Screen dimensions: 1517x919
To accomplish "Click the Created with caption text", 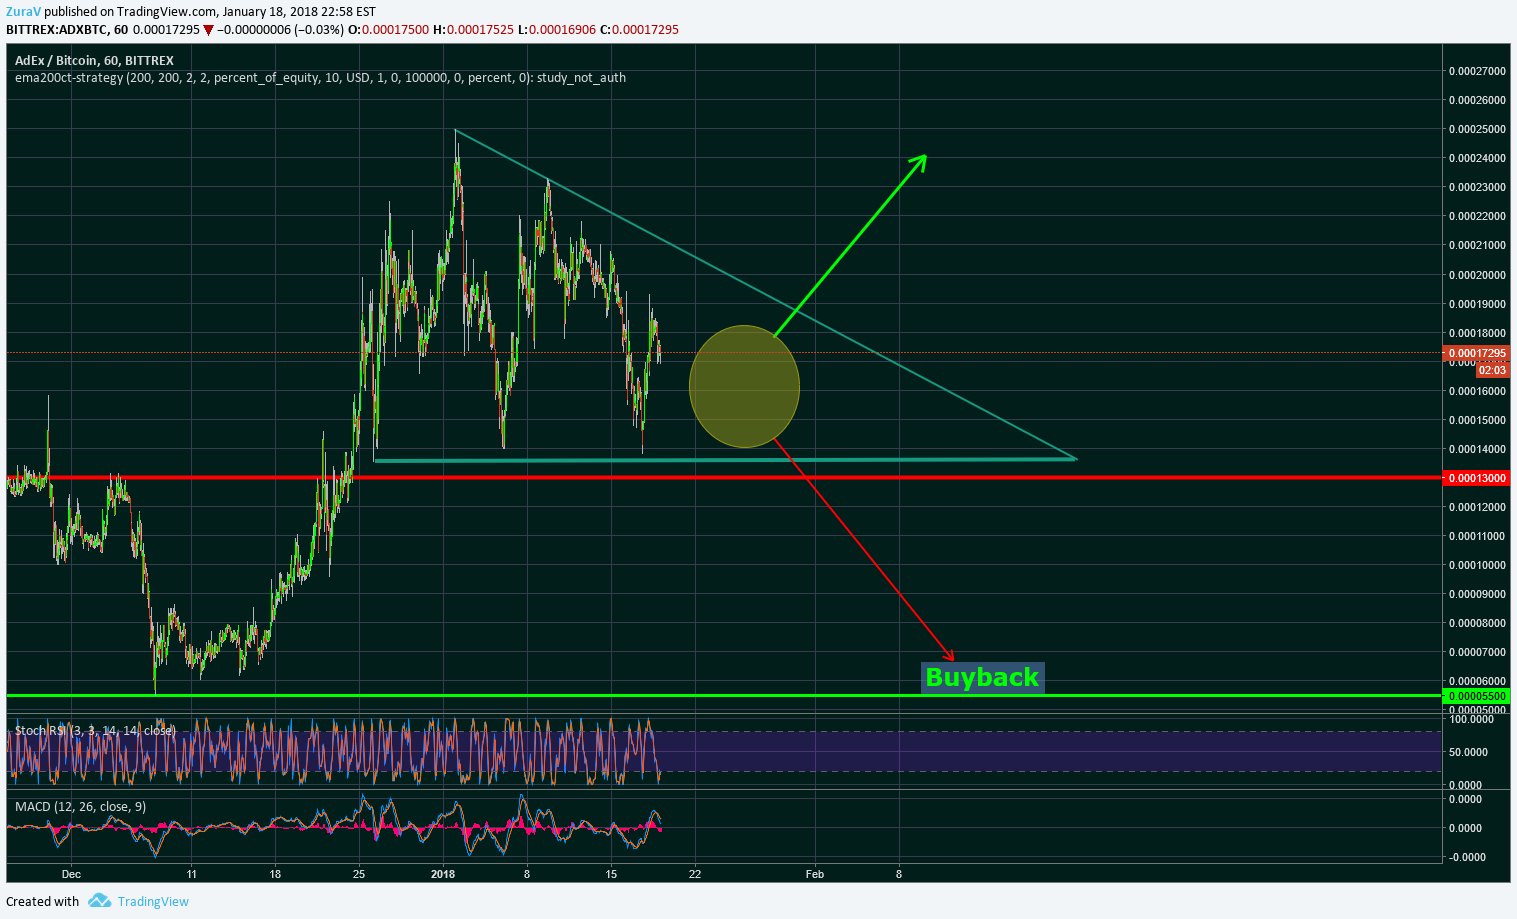I will point(43,901).
